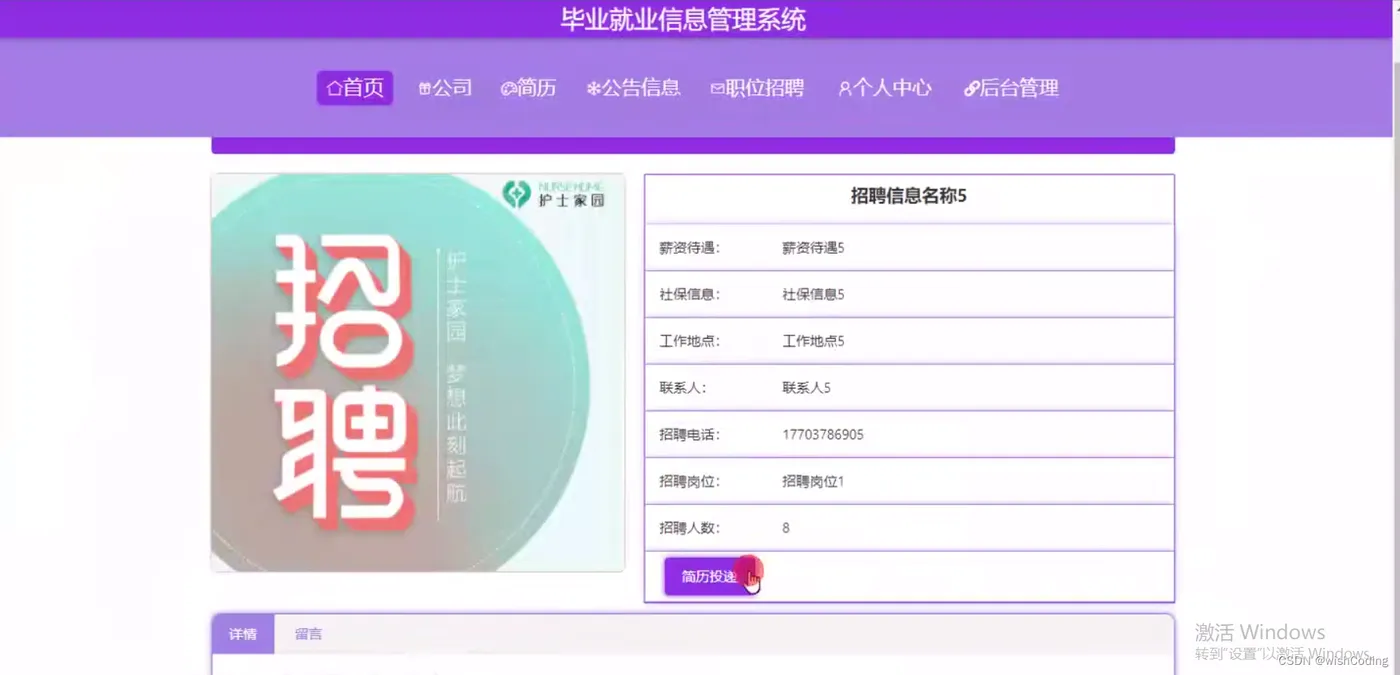1400x675 pixels.
Task: Click the 招聘人数 value 8
Action: coord(786,528)
